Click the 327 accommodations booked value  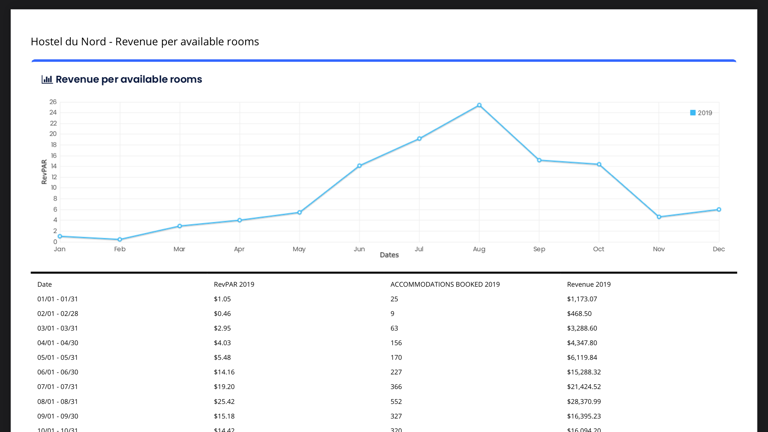pos(396,416)
